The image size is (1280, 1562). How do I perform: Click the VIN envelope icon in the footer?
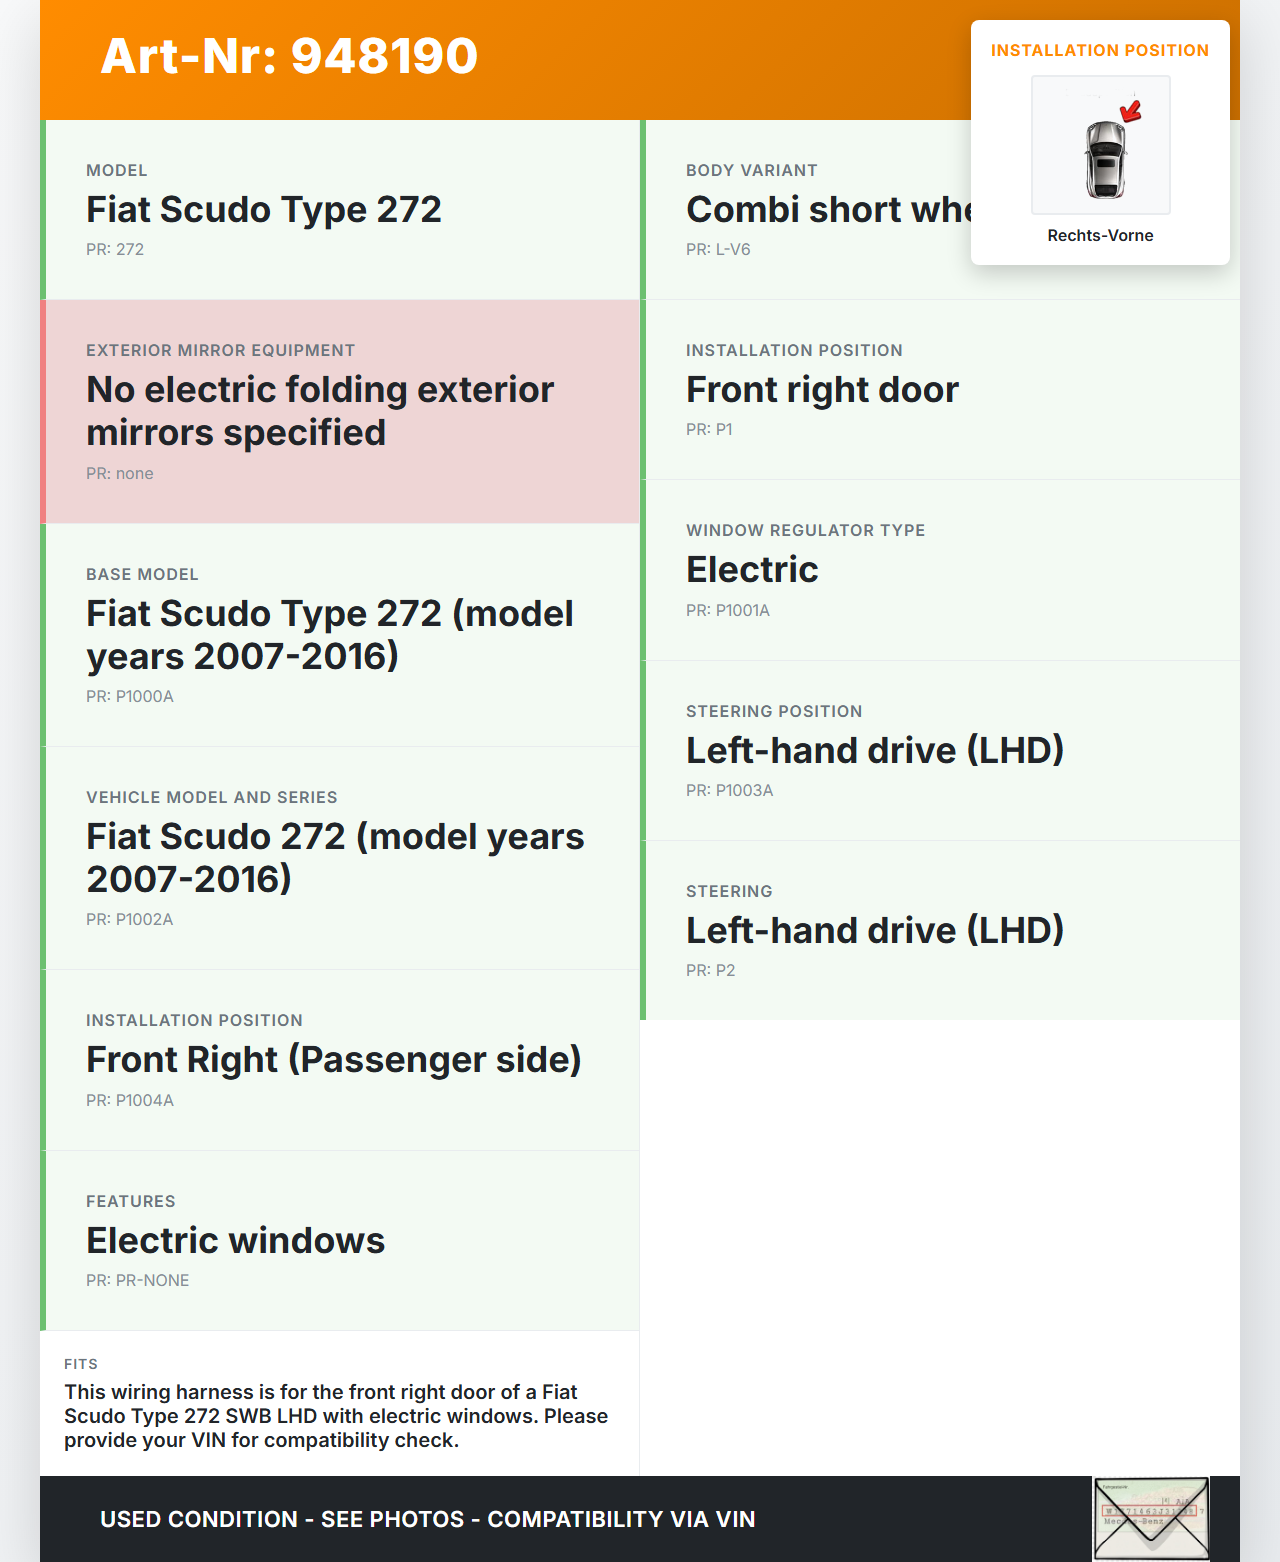point(1150,1518)
